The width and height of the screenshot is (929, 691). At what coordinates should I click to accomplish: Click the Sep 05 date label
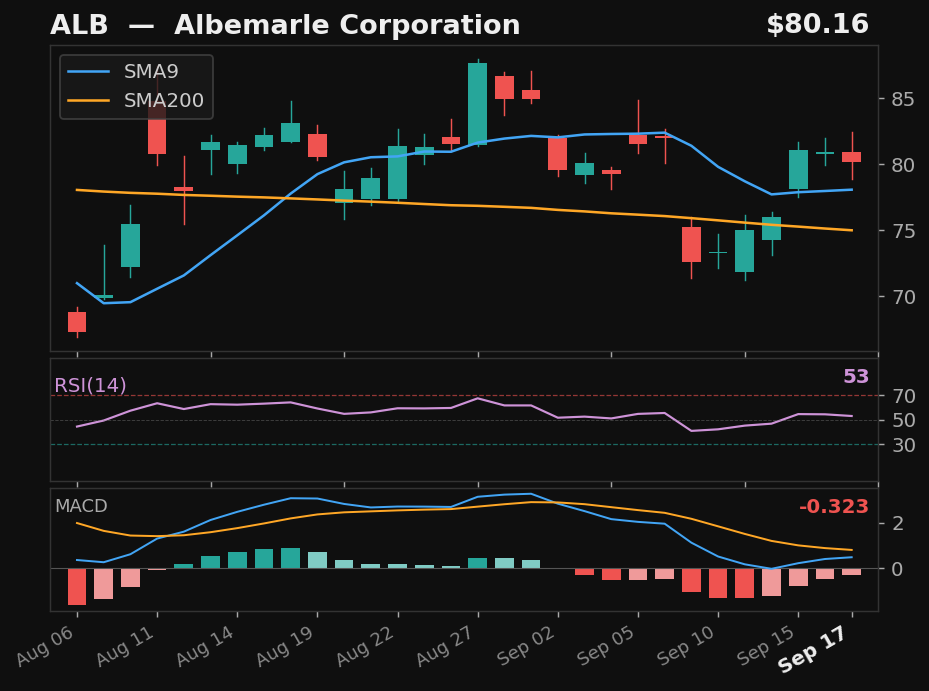pyautogui.click(x=606, y=645)
